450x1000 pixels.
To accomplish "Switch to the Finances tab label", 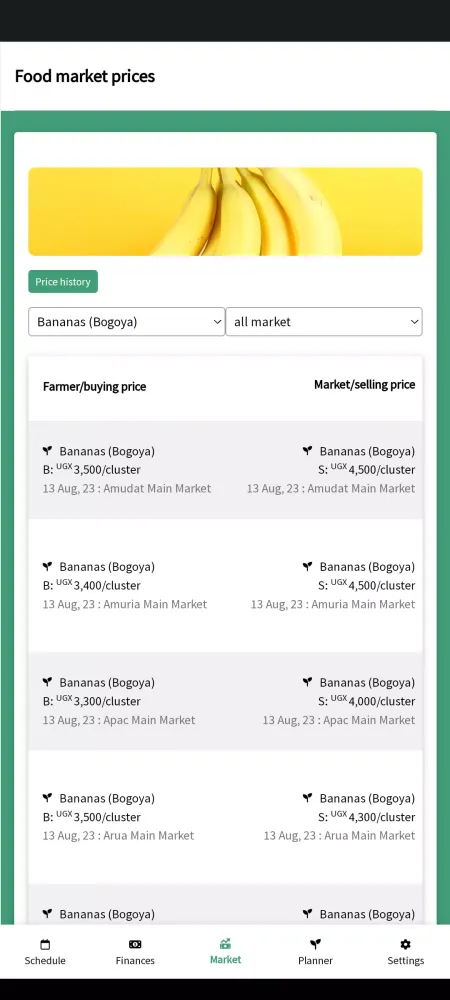I will [x=135, y=960].
